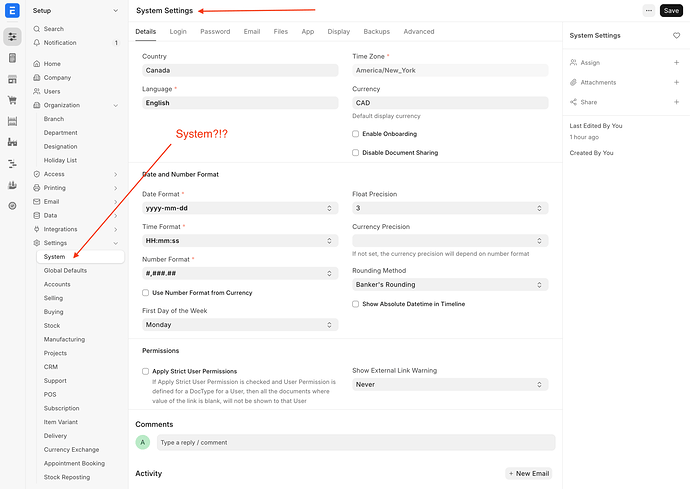Click the comment box to type a reply

[x=356, y=443]
